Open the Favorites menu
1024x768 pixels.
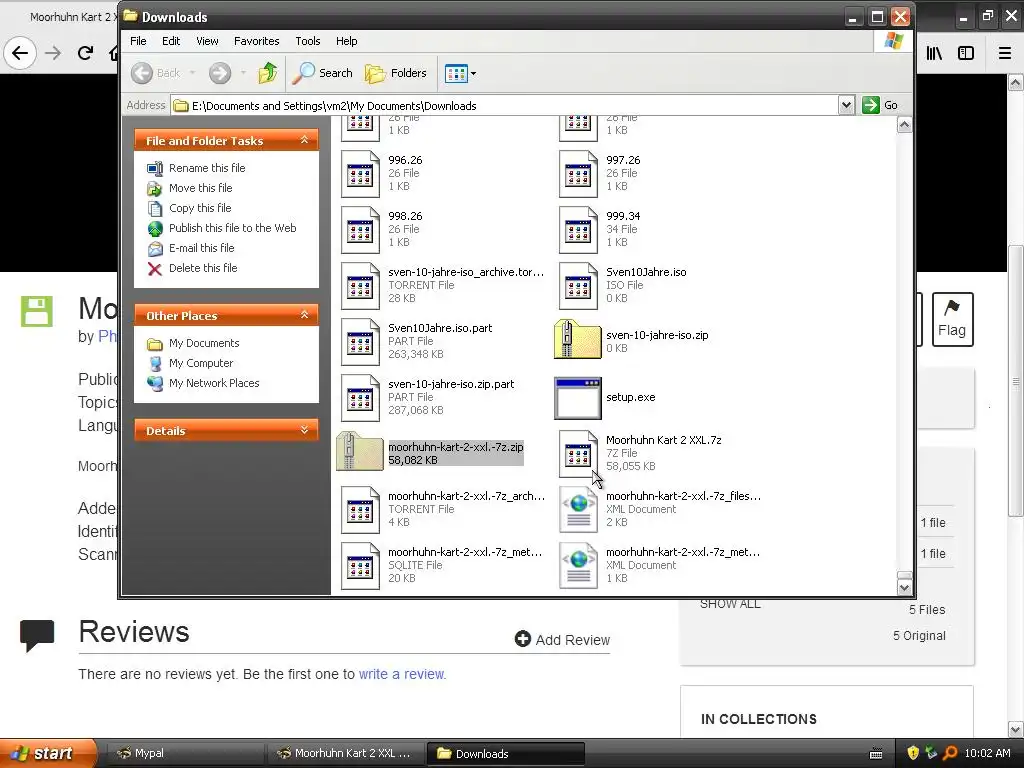pos(257,41)
